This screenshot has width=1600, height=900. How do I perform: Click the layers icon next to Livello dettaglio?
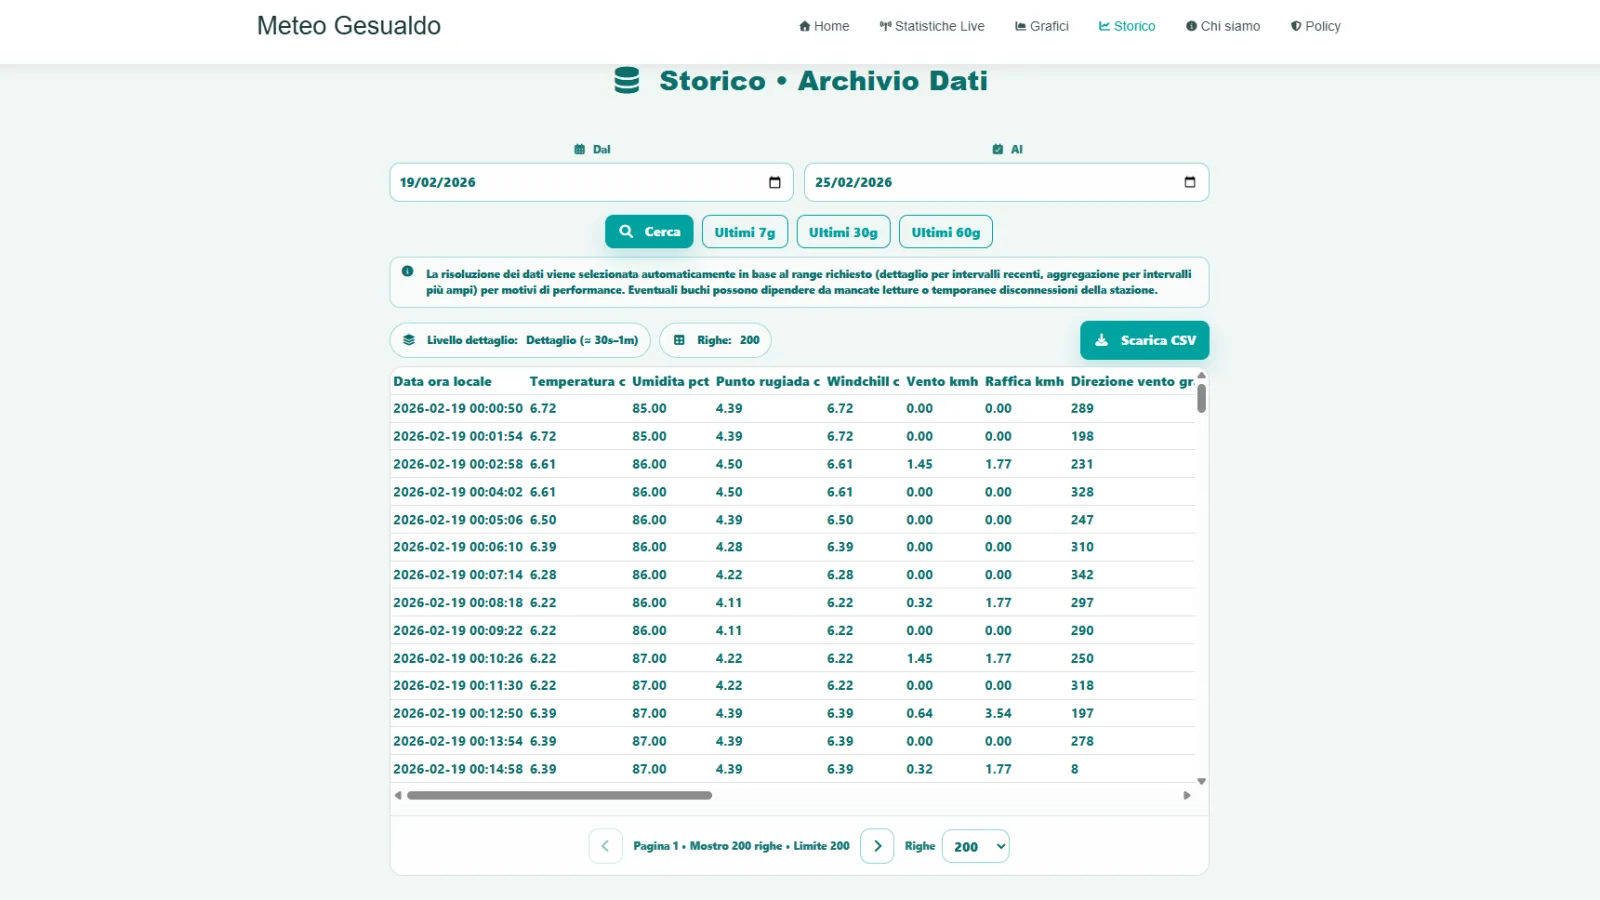pos(409,340)
